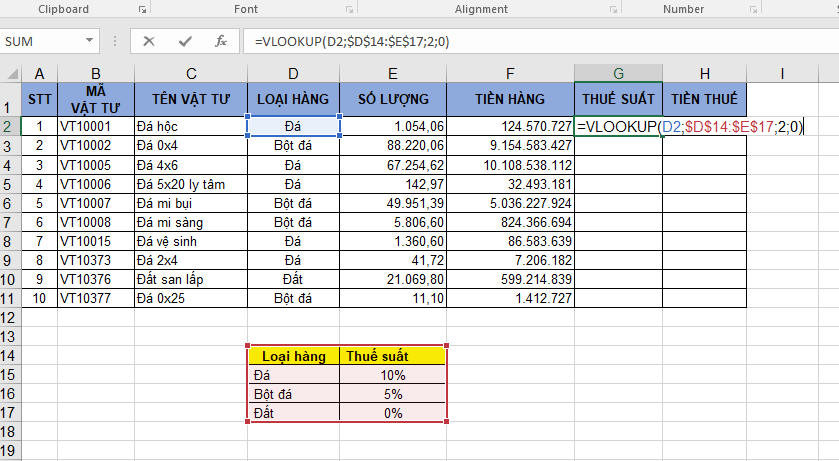Click the TIỀN THUẾ header cell
The image size is (839, 461).
pos(704,99)
